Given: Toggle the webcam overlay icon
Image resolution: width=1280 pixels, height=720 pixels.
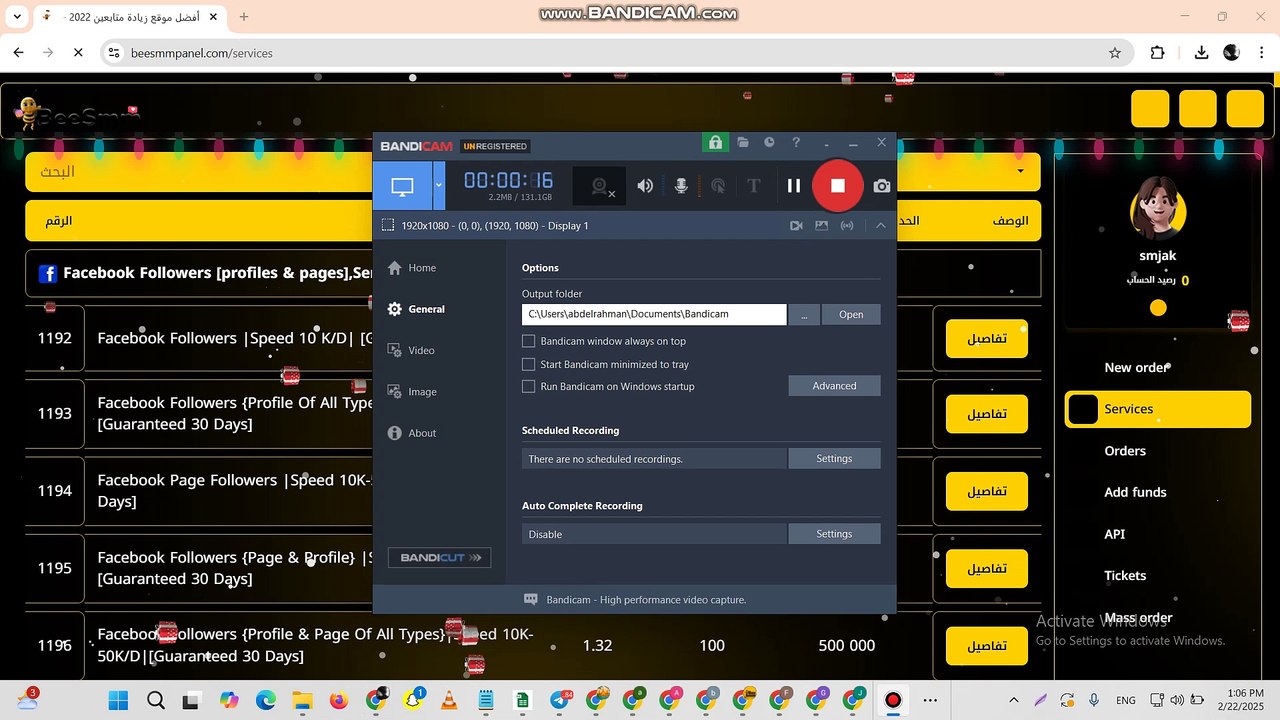Looking at the screenshot, I should click(600, 186).
